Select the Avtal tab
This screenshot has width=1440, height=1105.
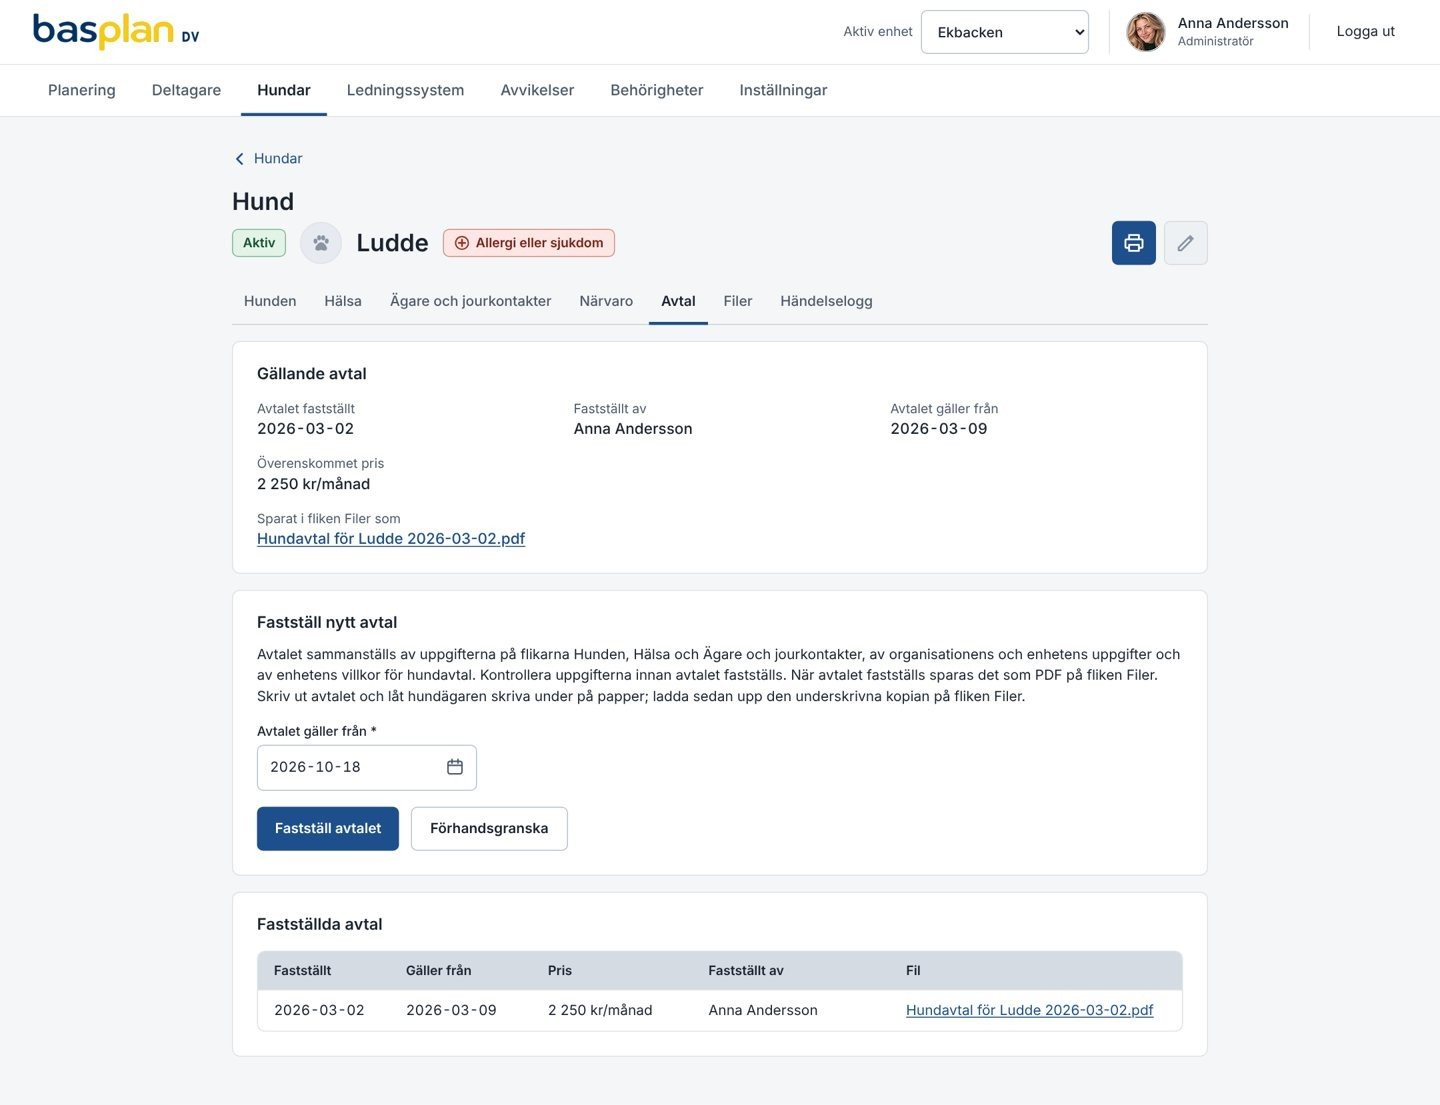pos(678,301)
